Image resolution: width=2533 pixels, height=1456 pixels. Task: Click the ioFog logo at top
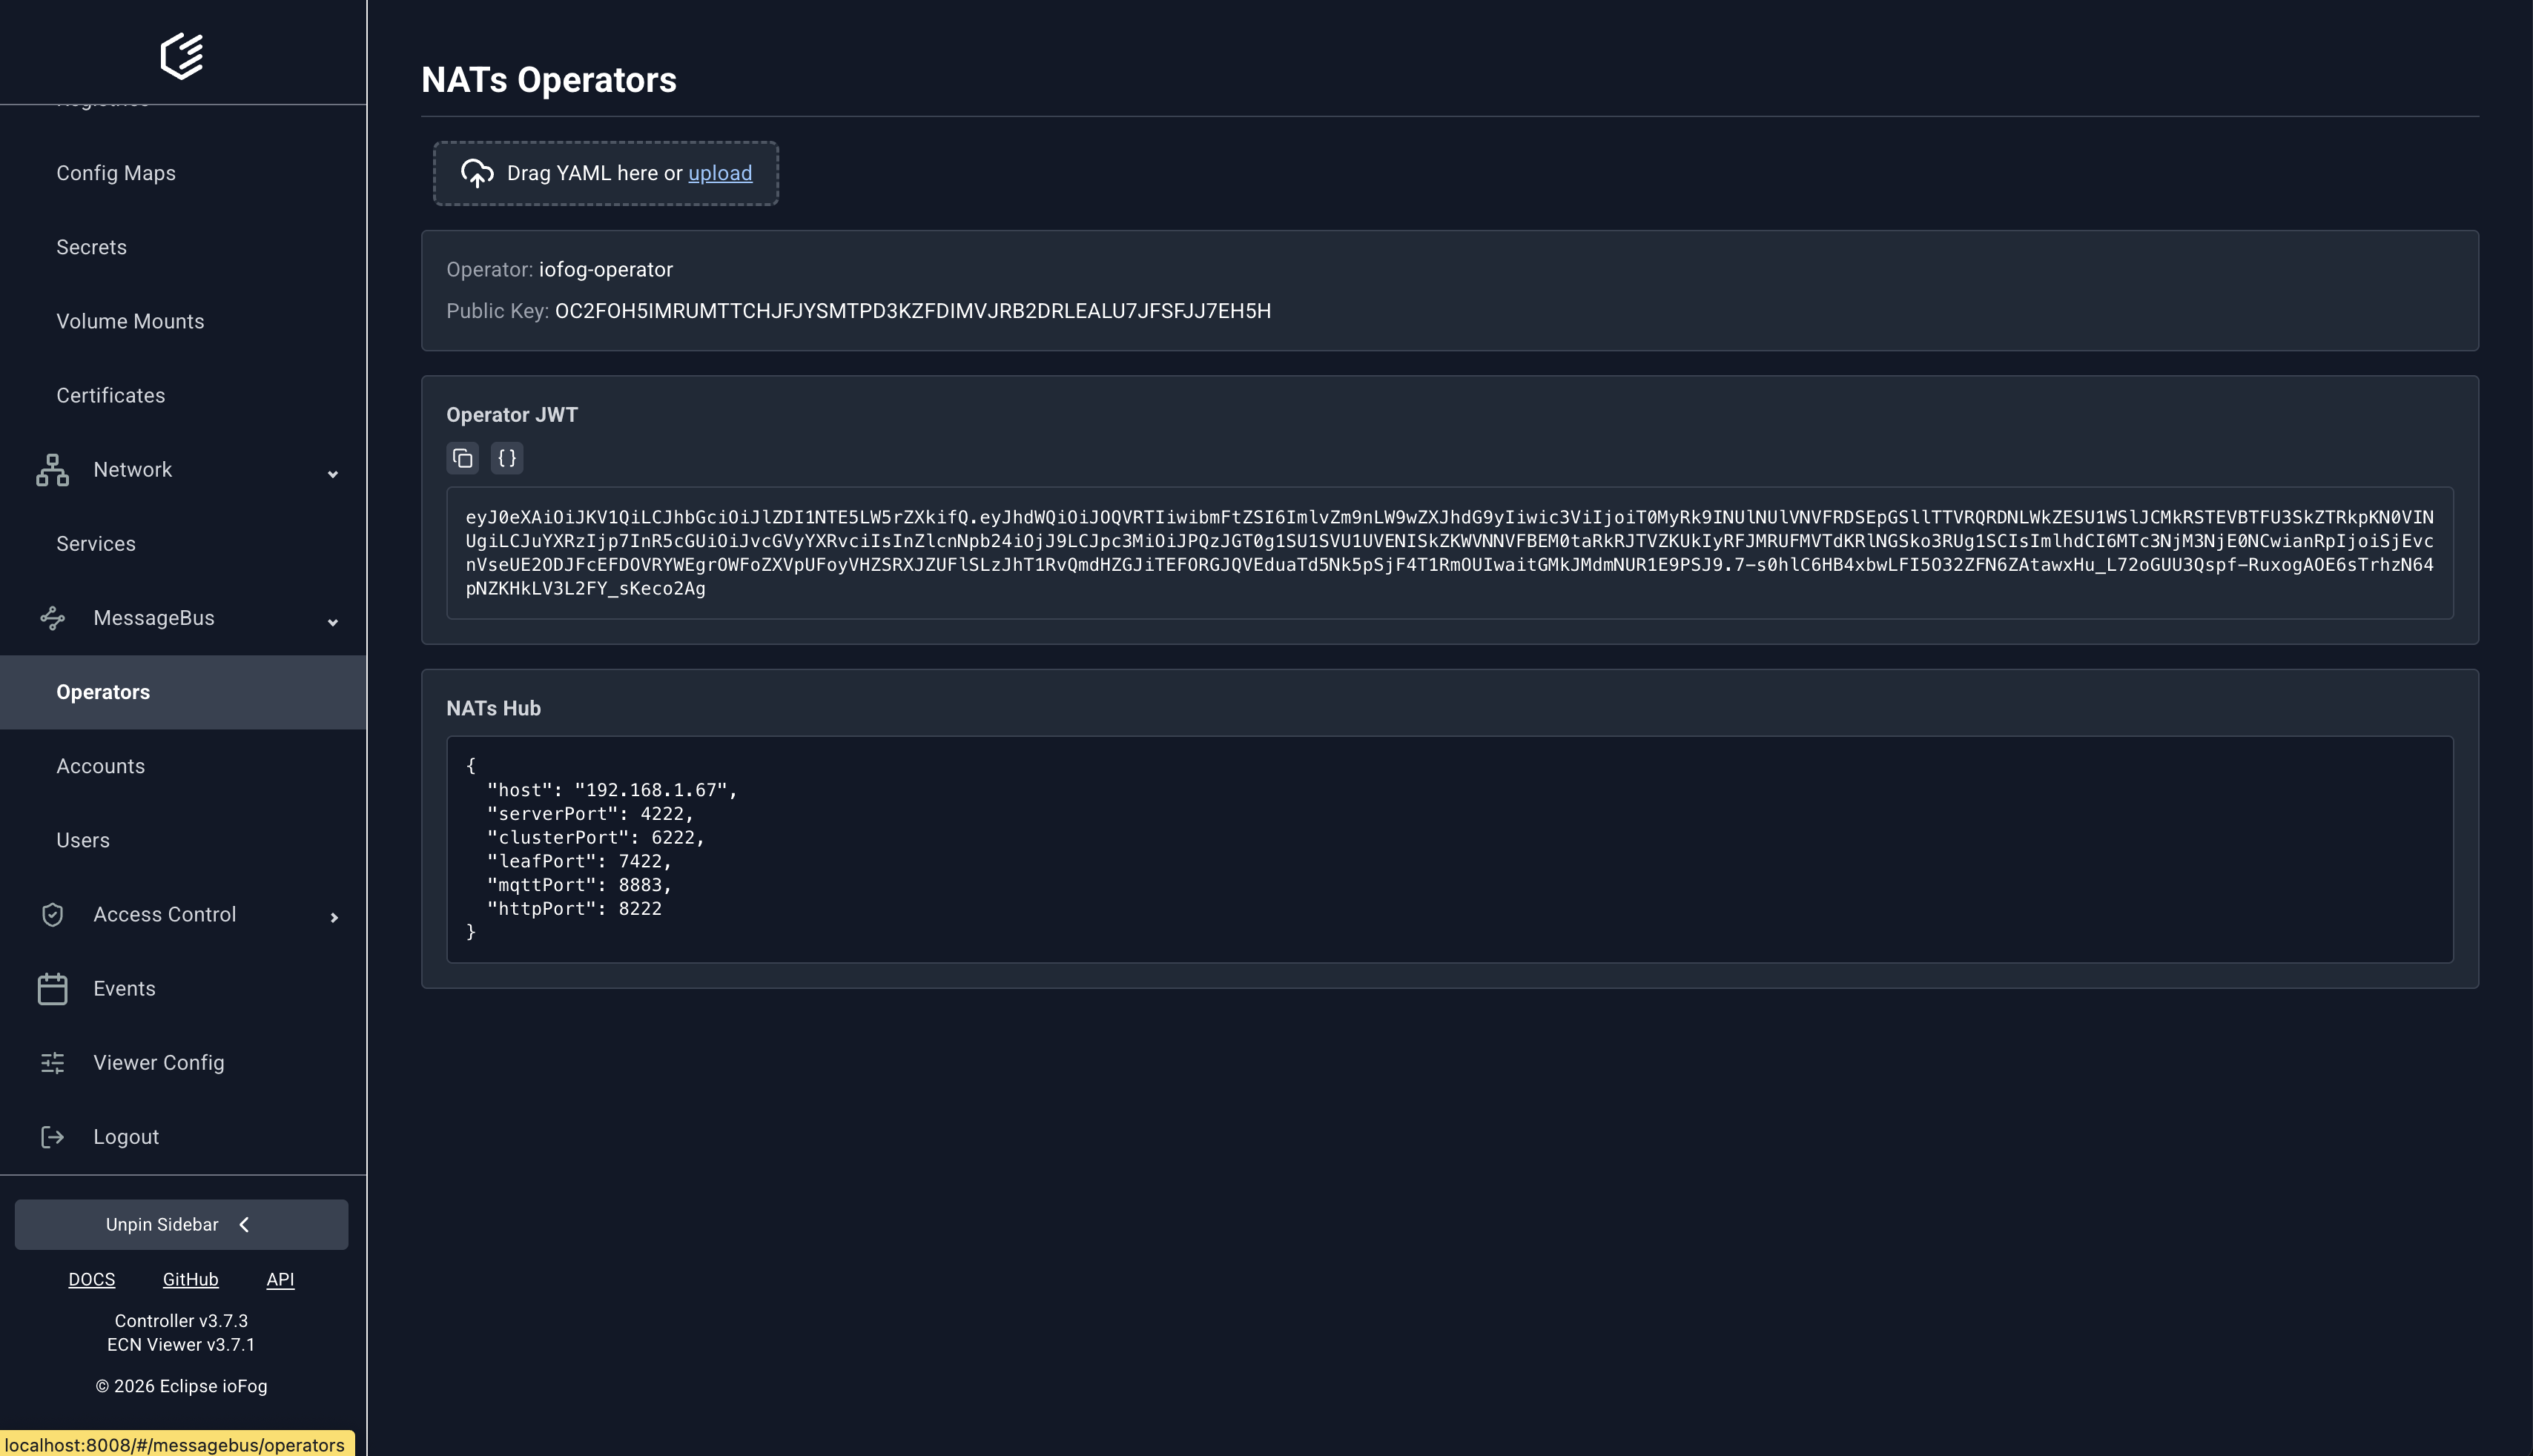182,55
